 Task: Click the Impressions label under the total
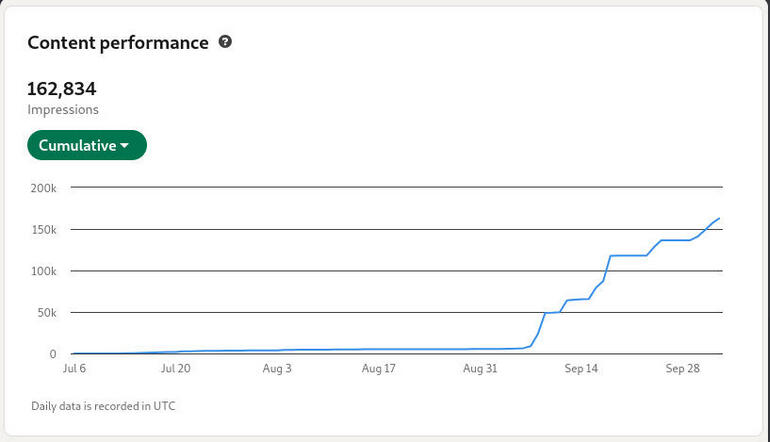[x=63, y=110]
